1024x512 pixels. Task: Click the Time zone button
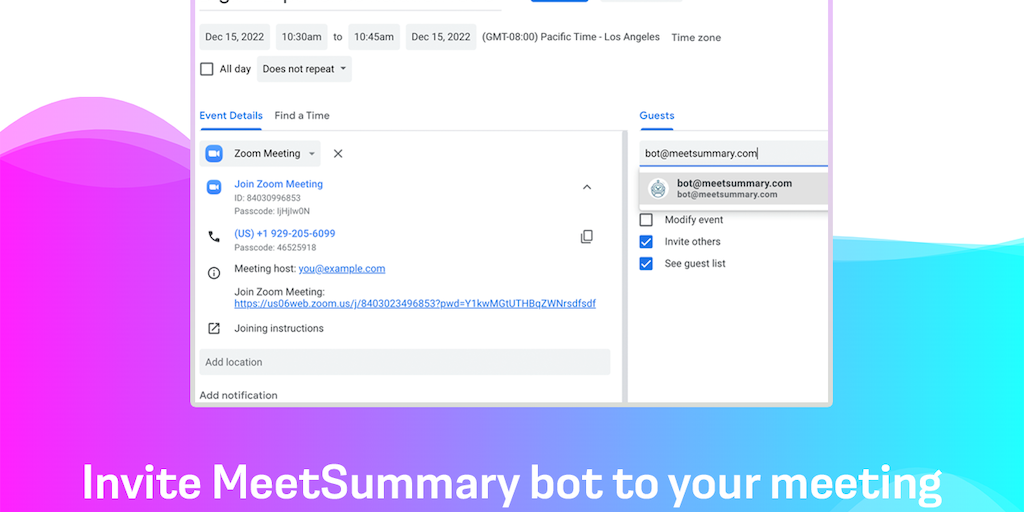(x=696, y=38)
